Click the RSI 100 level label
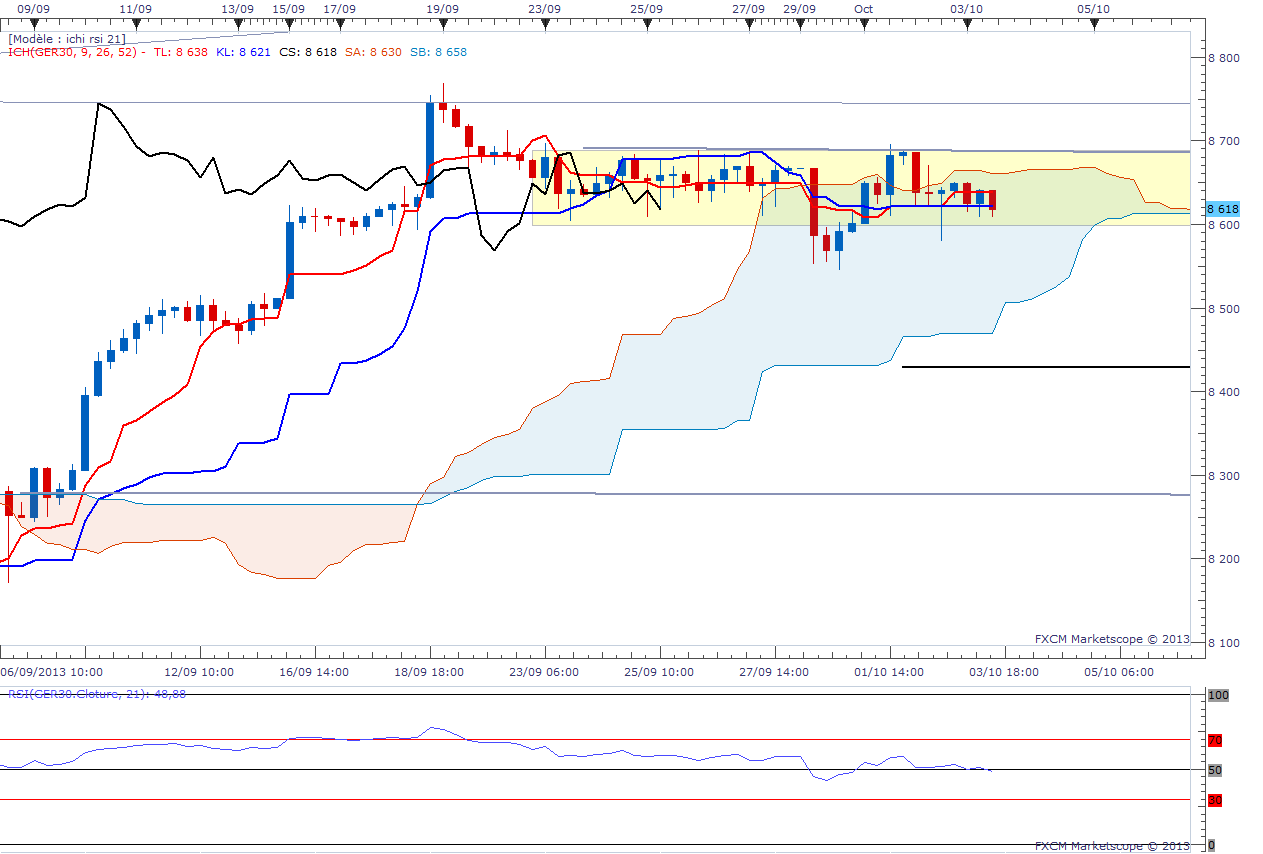The image size is (1263, 854). pos(1217,695)
